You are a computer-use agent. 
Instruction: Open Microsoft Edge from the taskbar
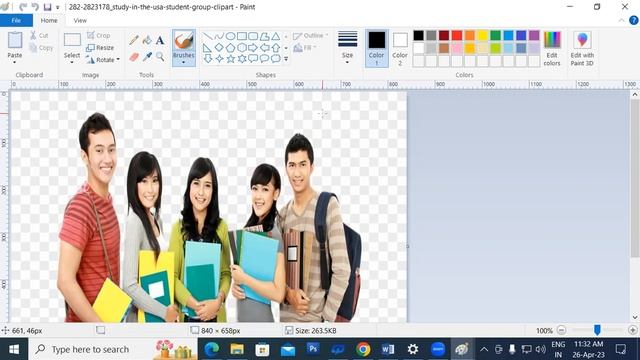click(211, 349)
